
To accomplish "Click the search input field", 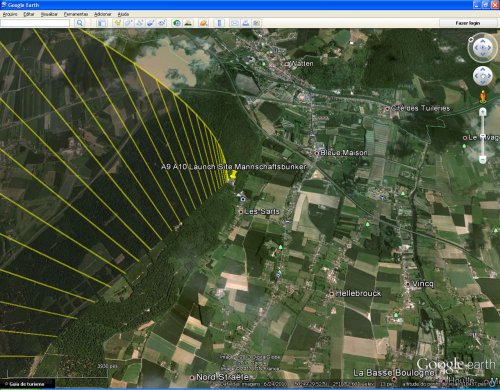I will click(x=35, y=23).
